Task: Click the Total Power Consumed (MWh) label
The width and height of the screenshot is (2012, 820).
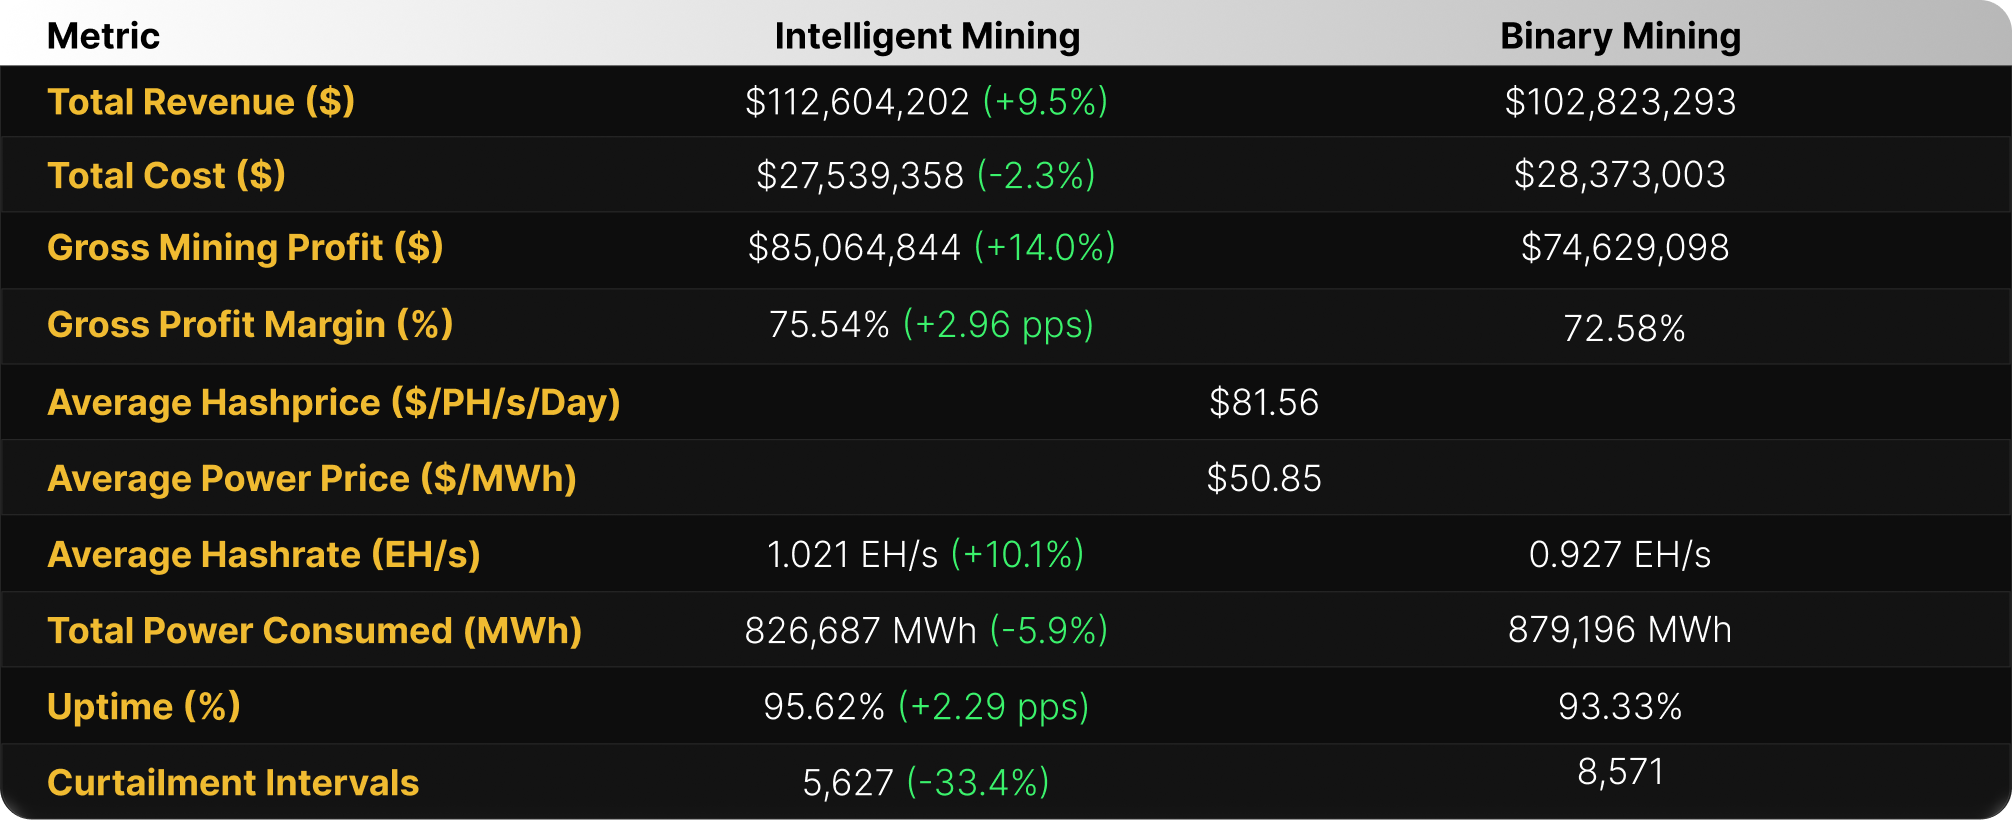Action: pyautogui.click(x=315, y=630)
